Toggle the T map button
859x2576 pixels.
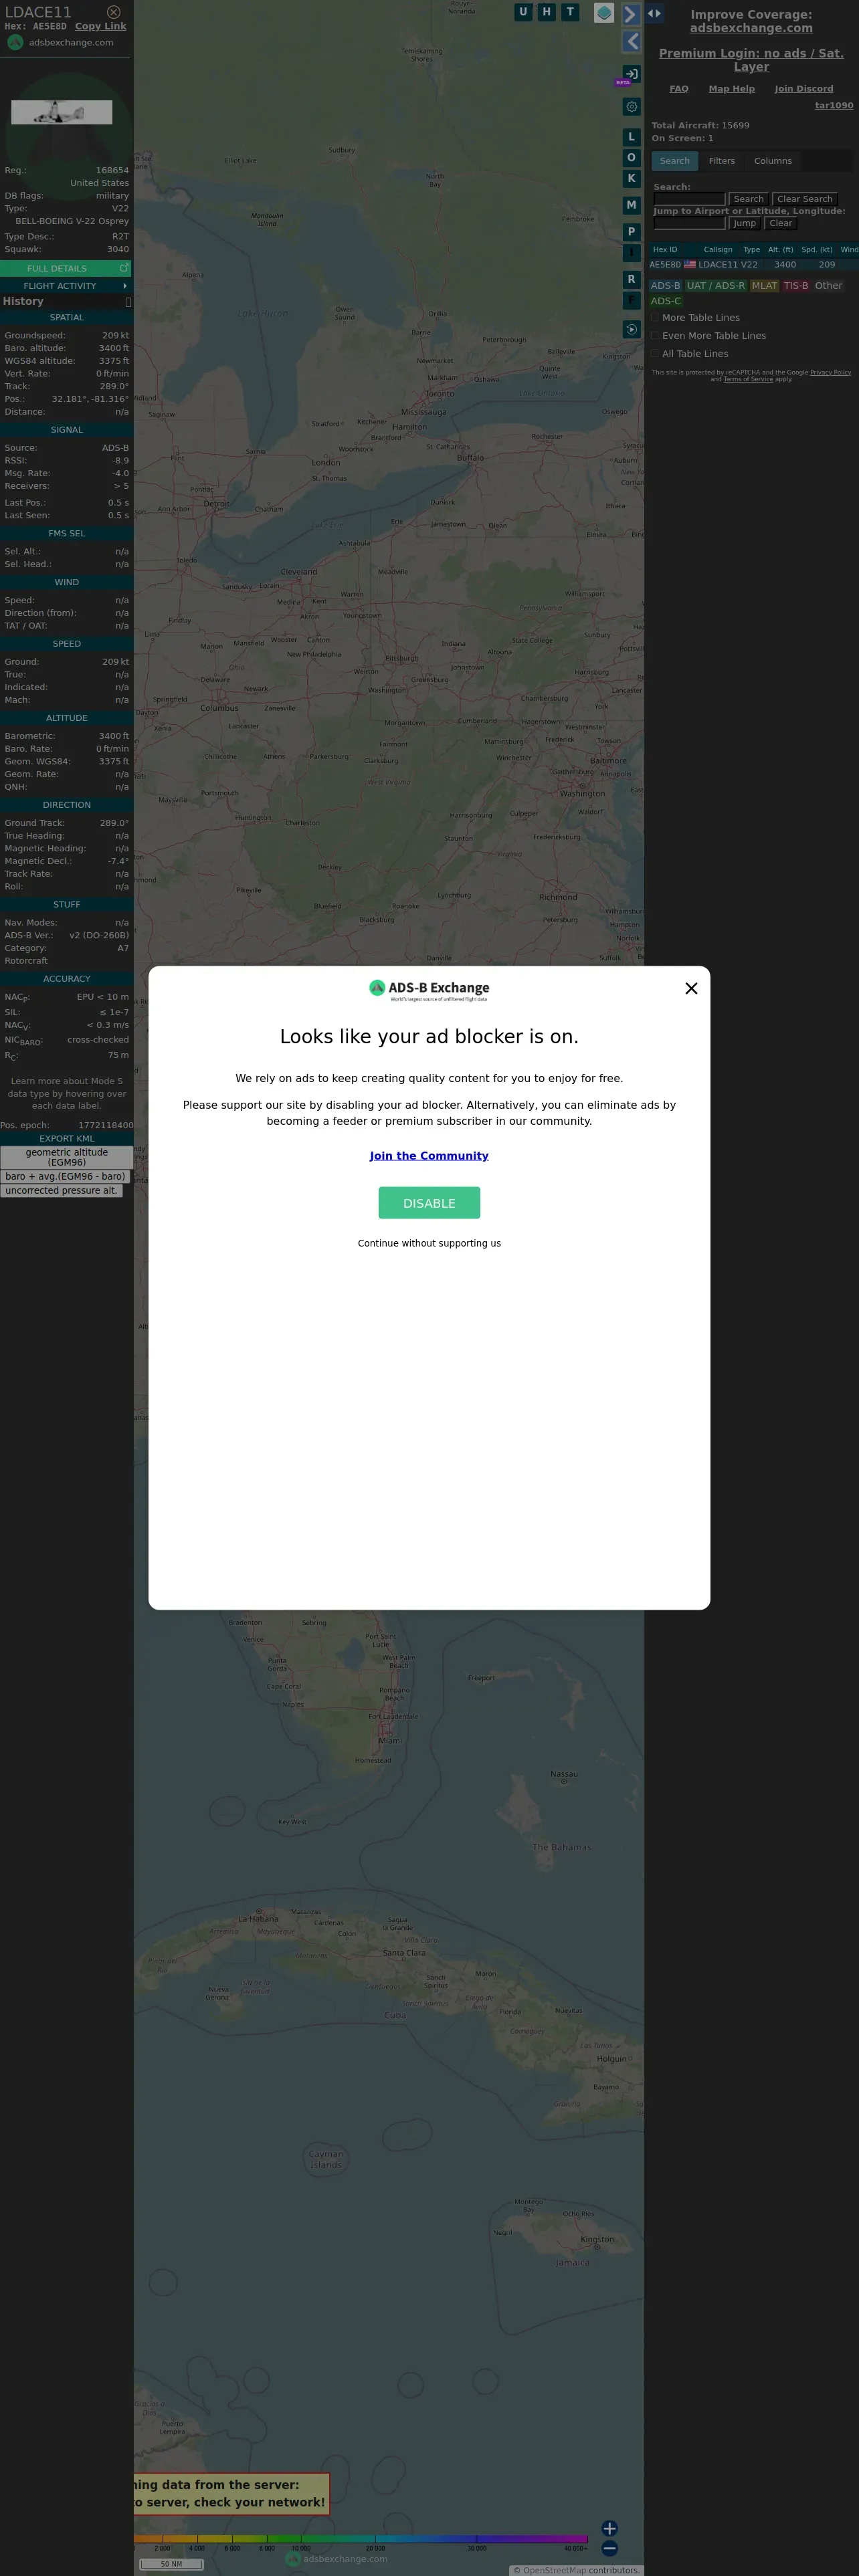click(570, 12)
